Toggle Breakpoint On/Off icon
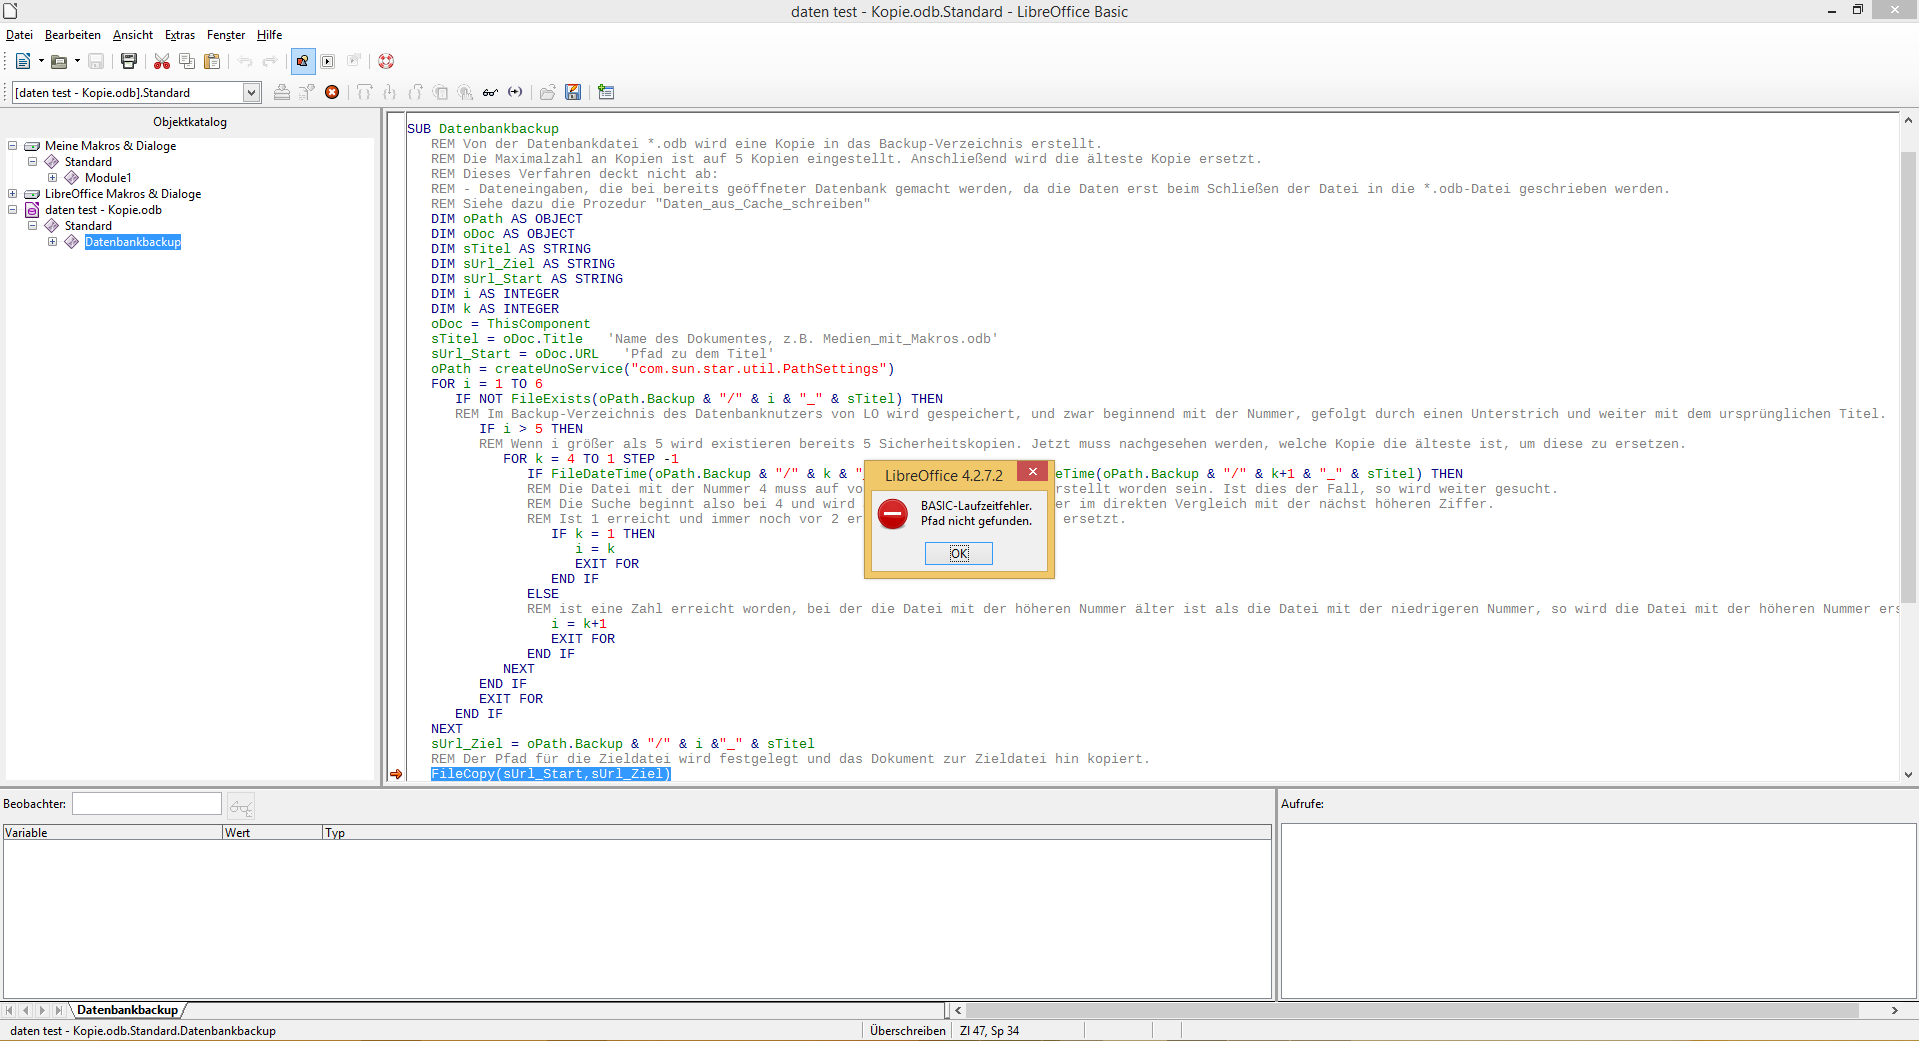 point(440,92)
